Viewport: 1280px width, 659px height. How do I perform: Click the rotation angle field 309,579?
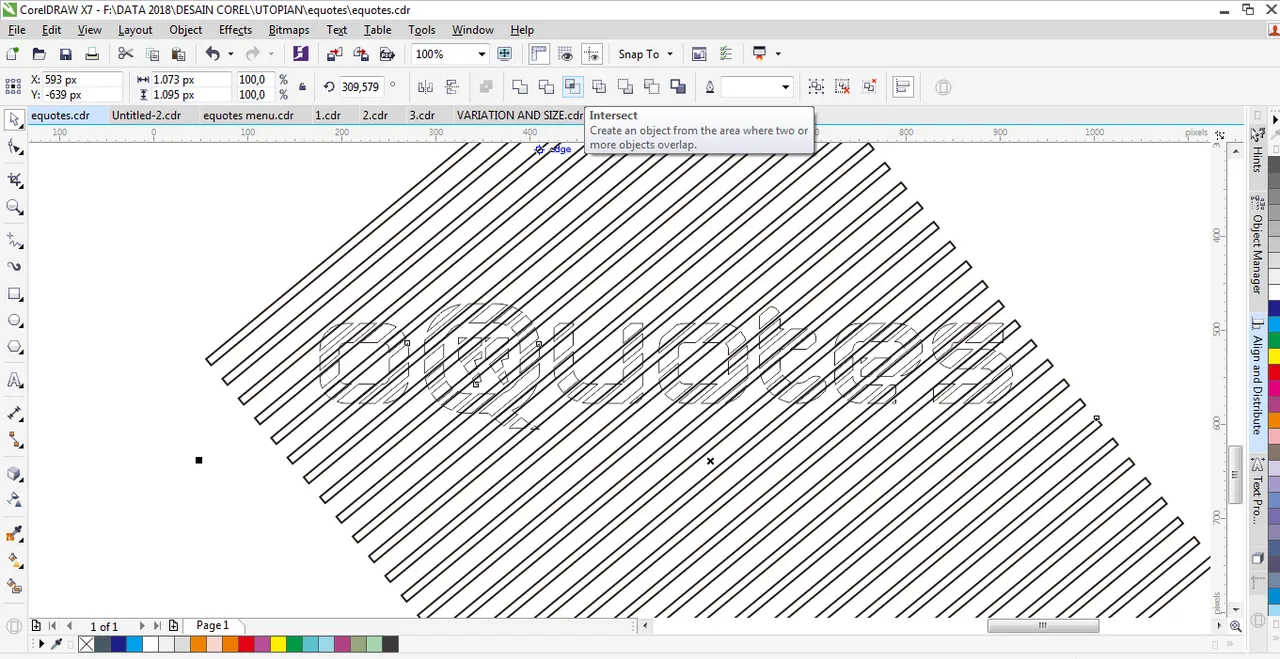click(362, 87)
